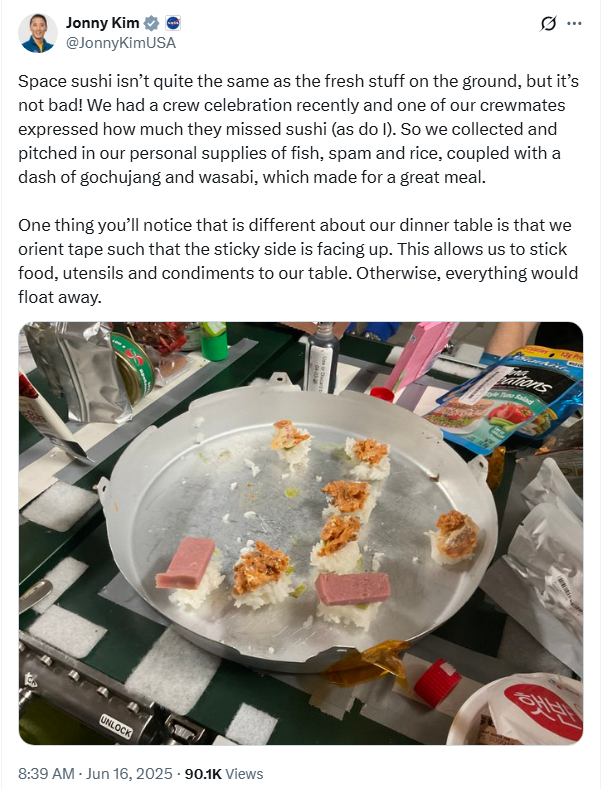Open the space sushi photo
The height and width of the screenshot is (789, 601).
tap(300, 533)
